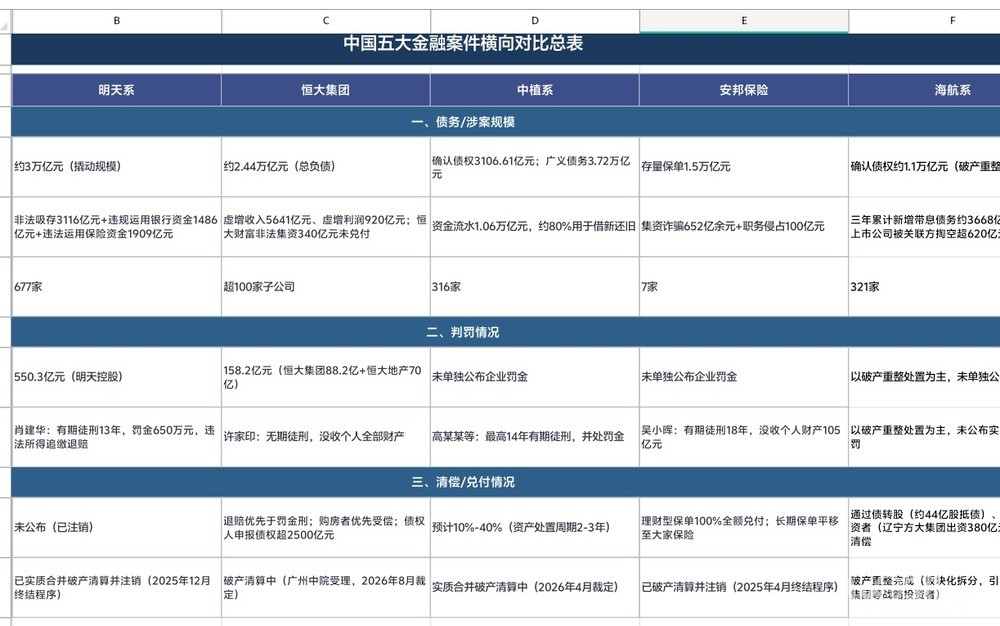Select cell 预计10%-40%
Image resolution: width=1000 pixels, height=626 pixels.
(x=535, y=527)
